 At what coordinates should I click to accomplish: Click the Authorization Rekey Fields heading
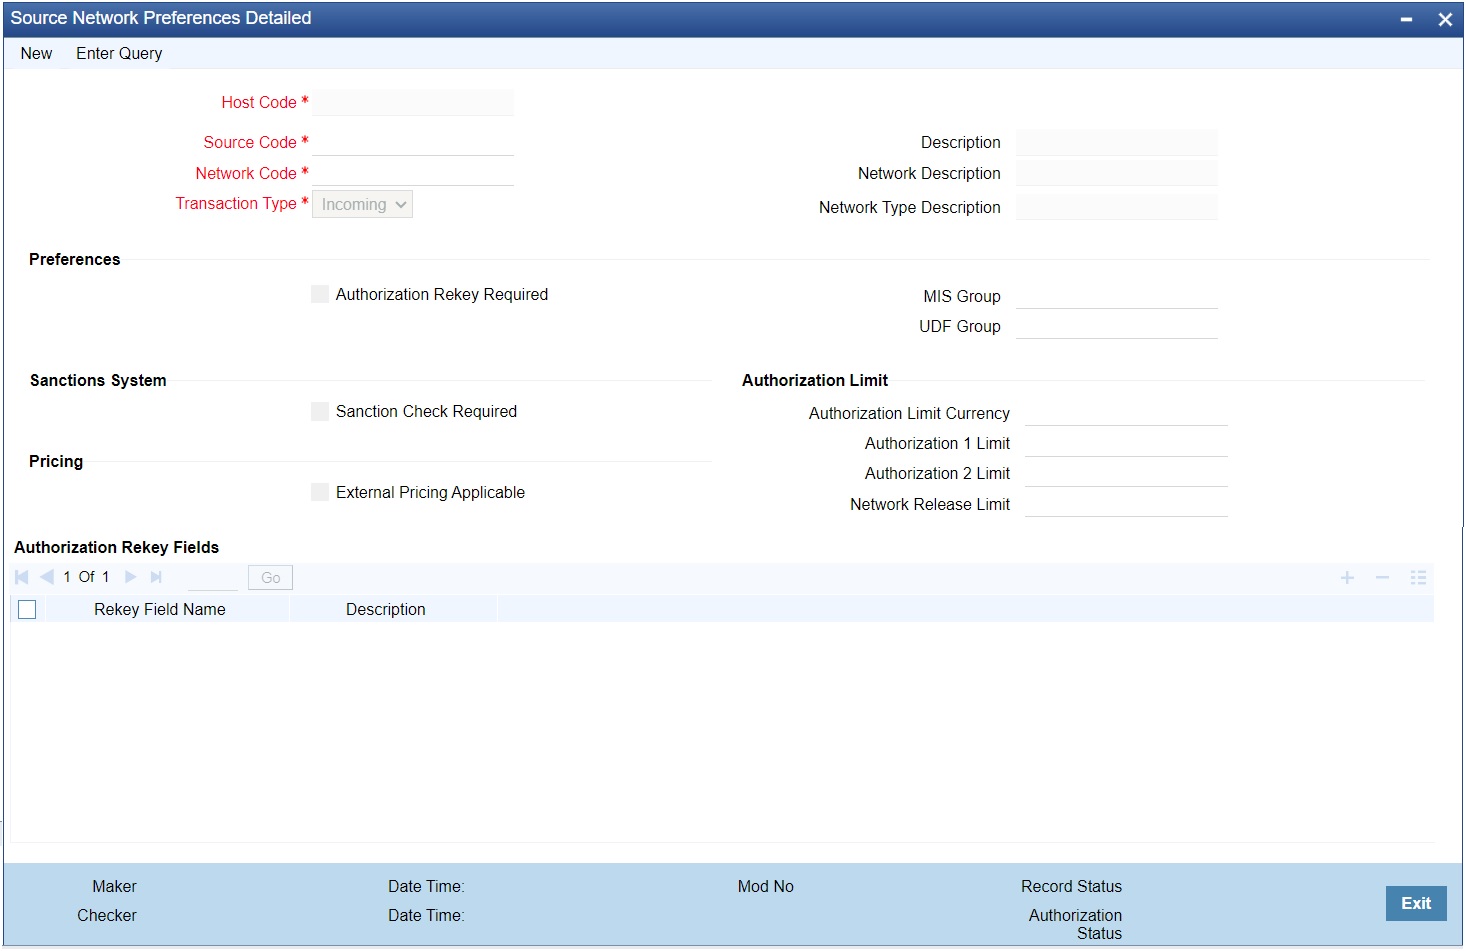(x=116, y=547)
